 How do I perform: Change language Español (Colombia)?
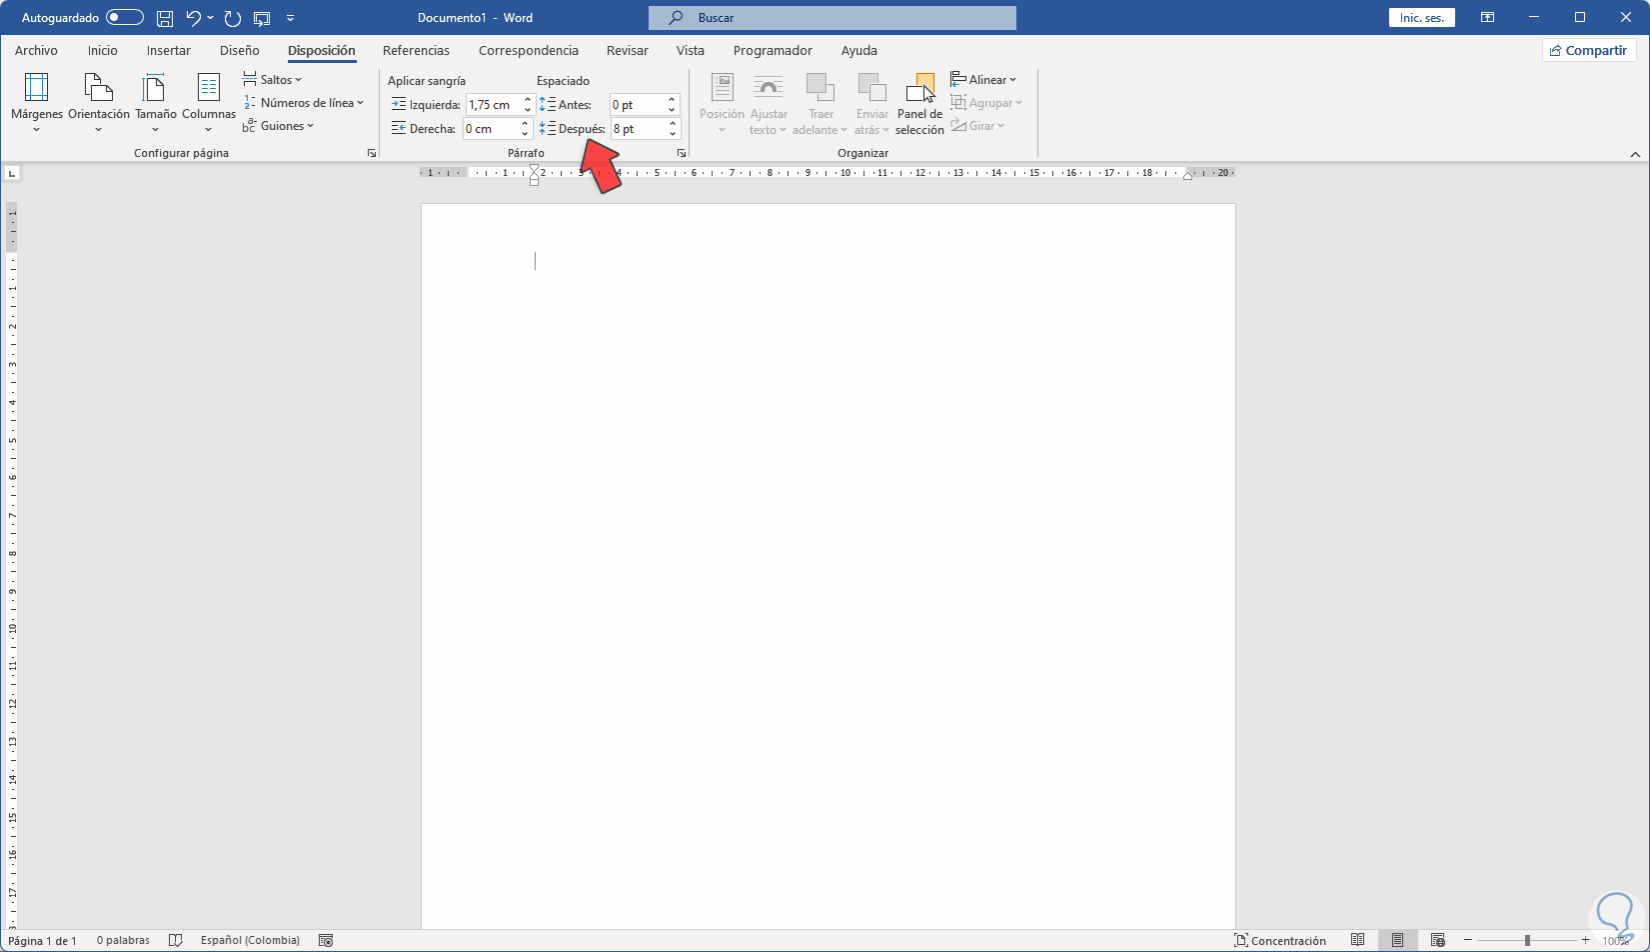250,940
